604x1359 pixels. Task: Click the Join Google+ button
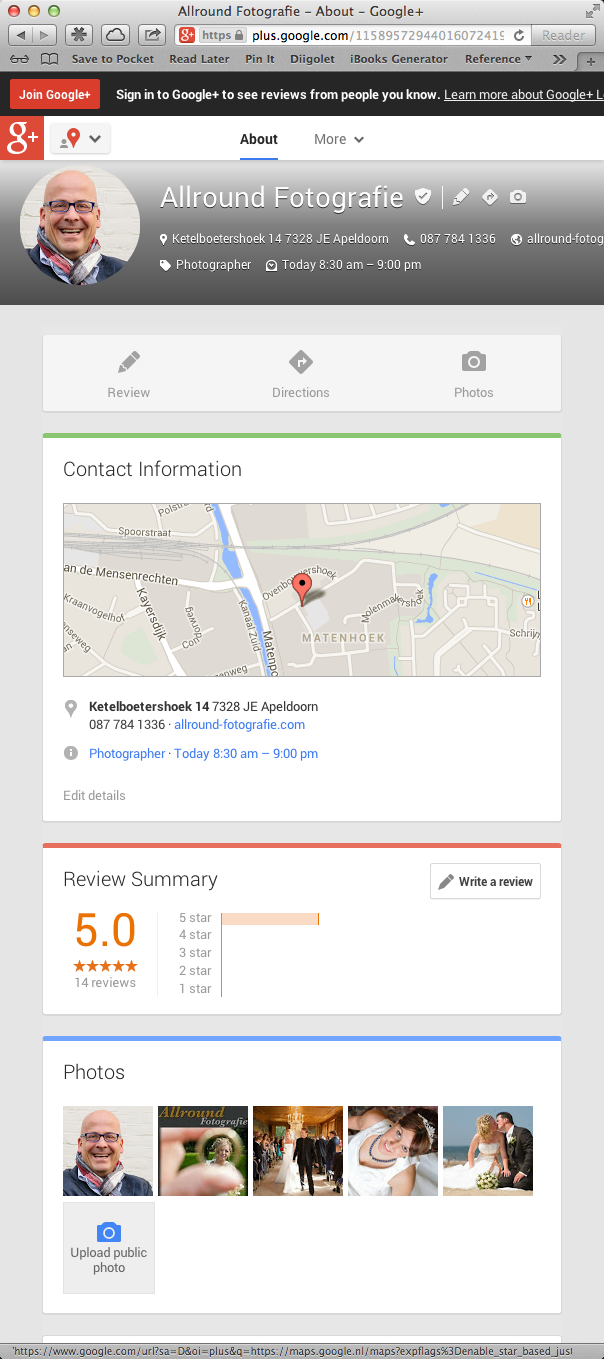pyautogui.click(x=55, y=95)
